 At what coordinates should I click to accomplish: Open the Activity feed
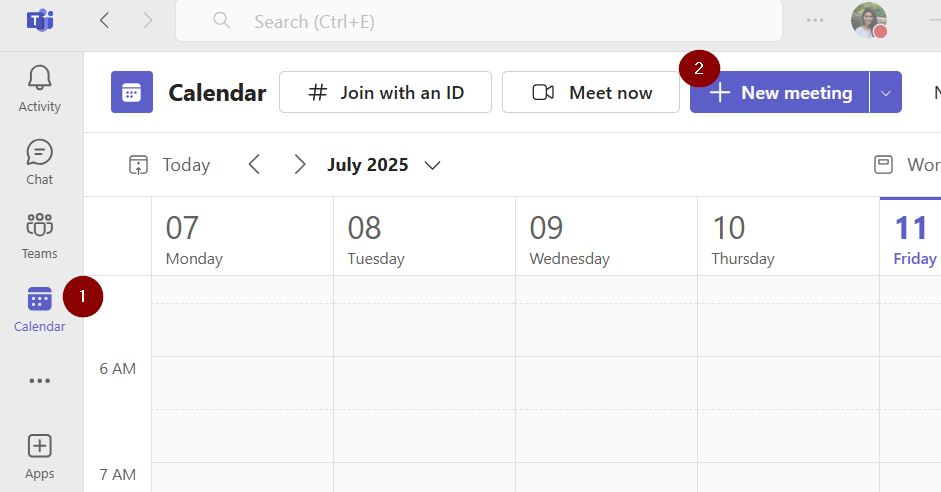[x=40, y=88]
